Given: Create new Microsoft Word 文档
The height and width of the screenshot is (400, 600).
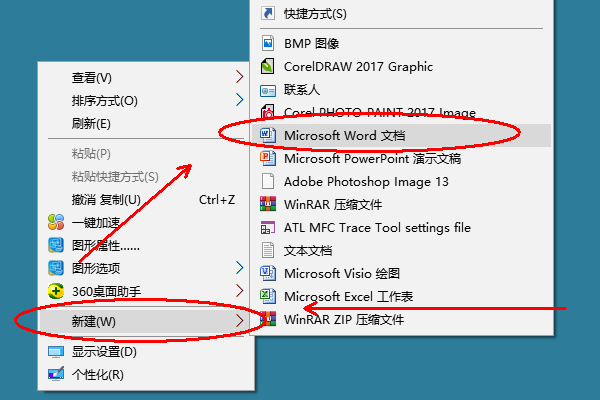Looking at the screenshot, I should pyautogui.click(x=401, y=135).
